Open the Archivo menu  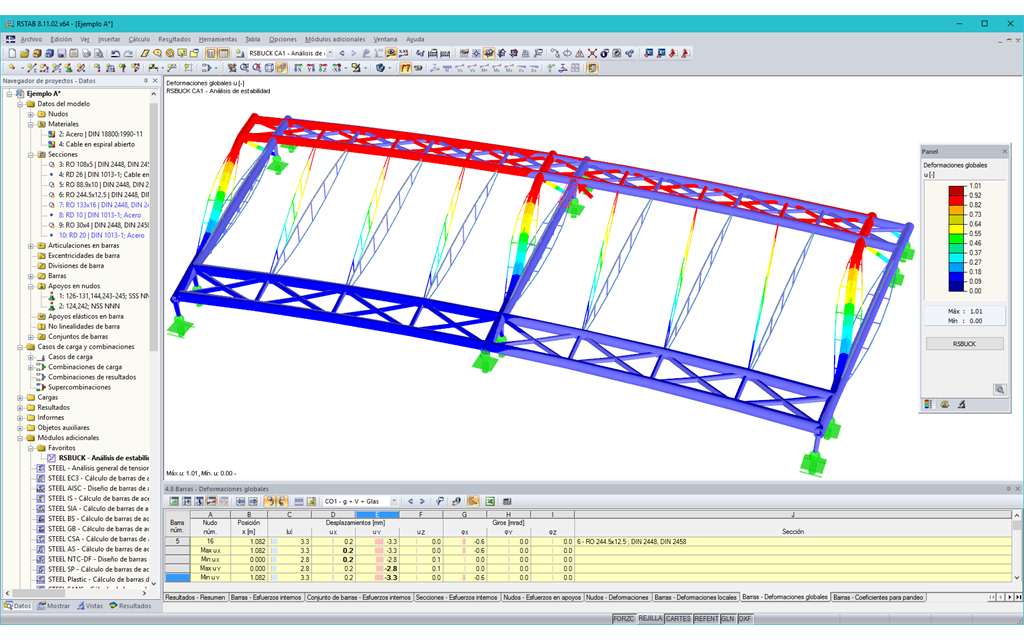(x=31, y=39)
